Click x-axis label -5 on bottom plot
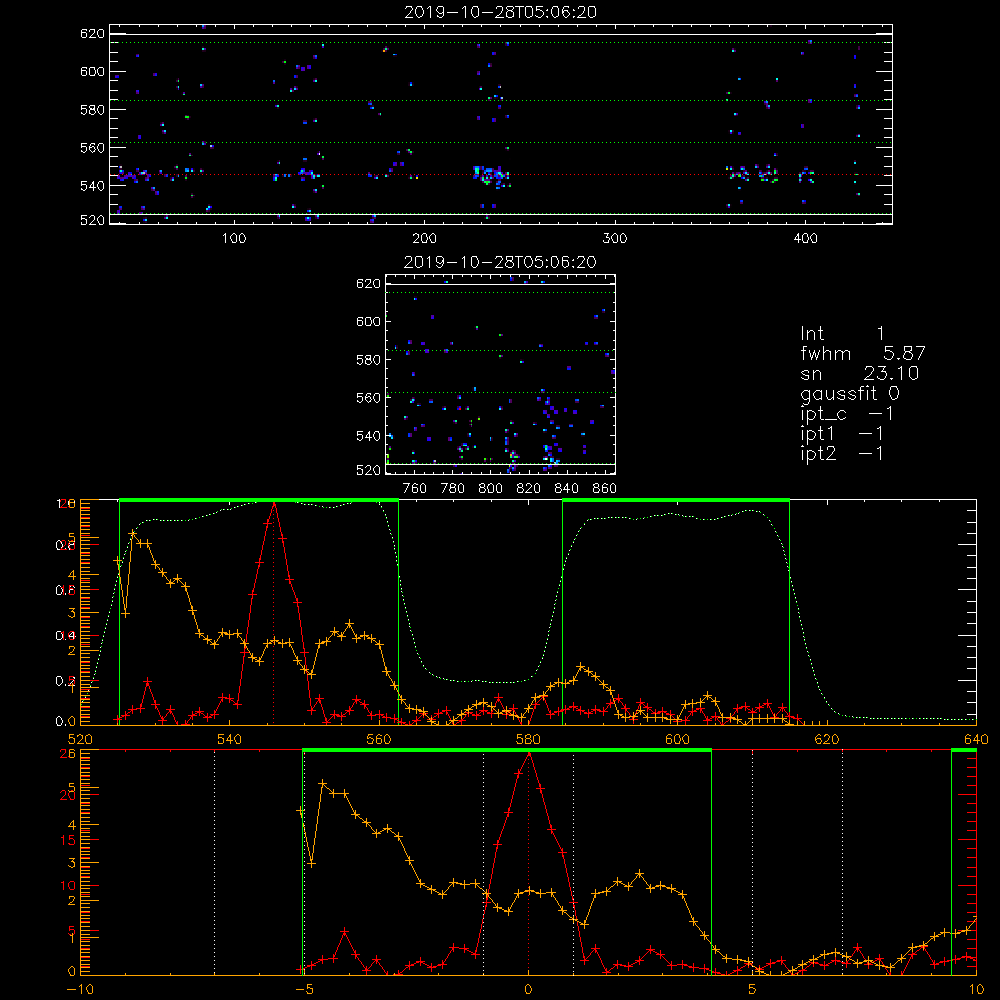 pyautogui.click(x=305, y=989)
